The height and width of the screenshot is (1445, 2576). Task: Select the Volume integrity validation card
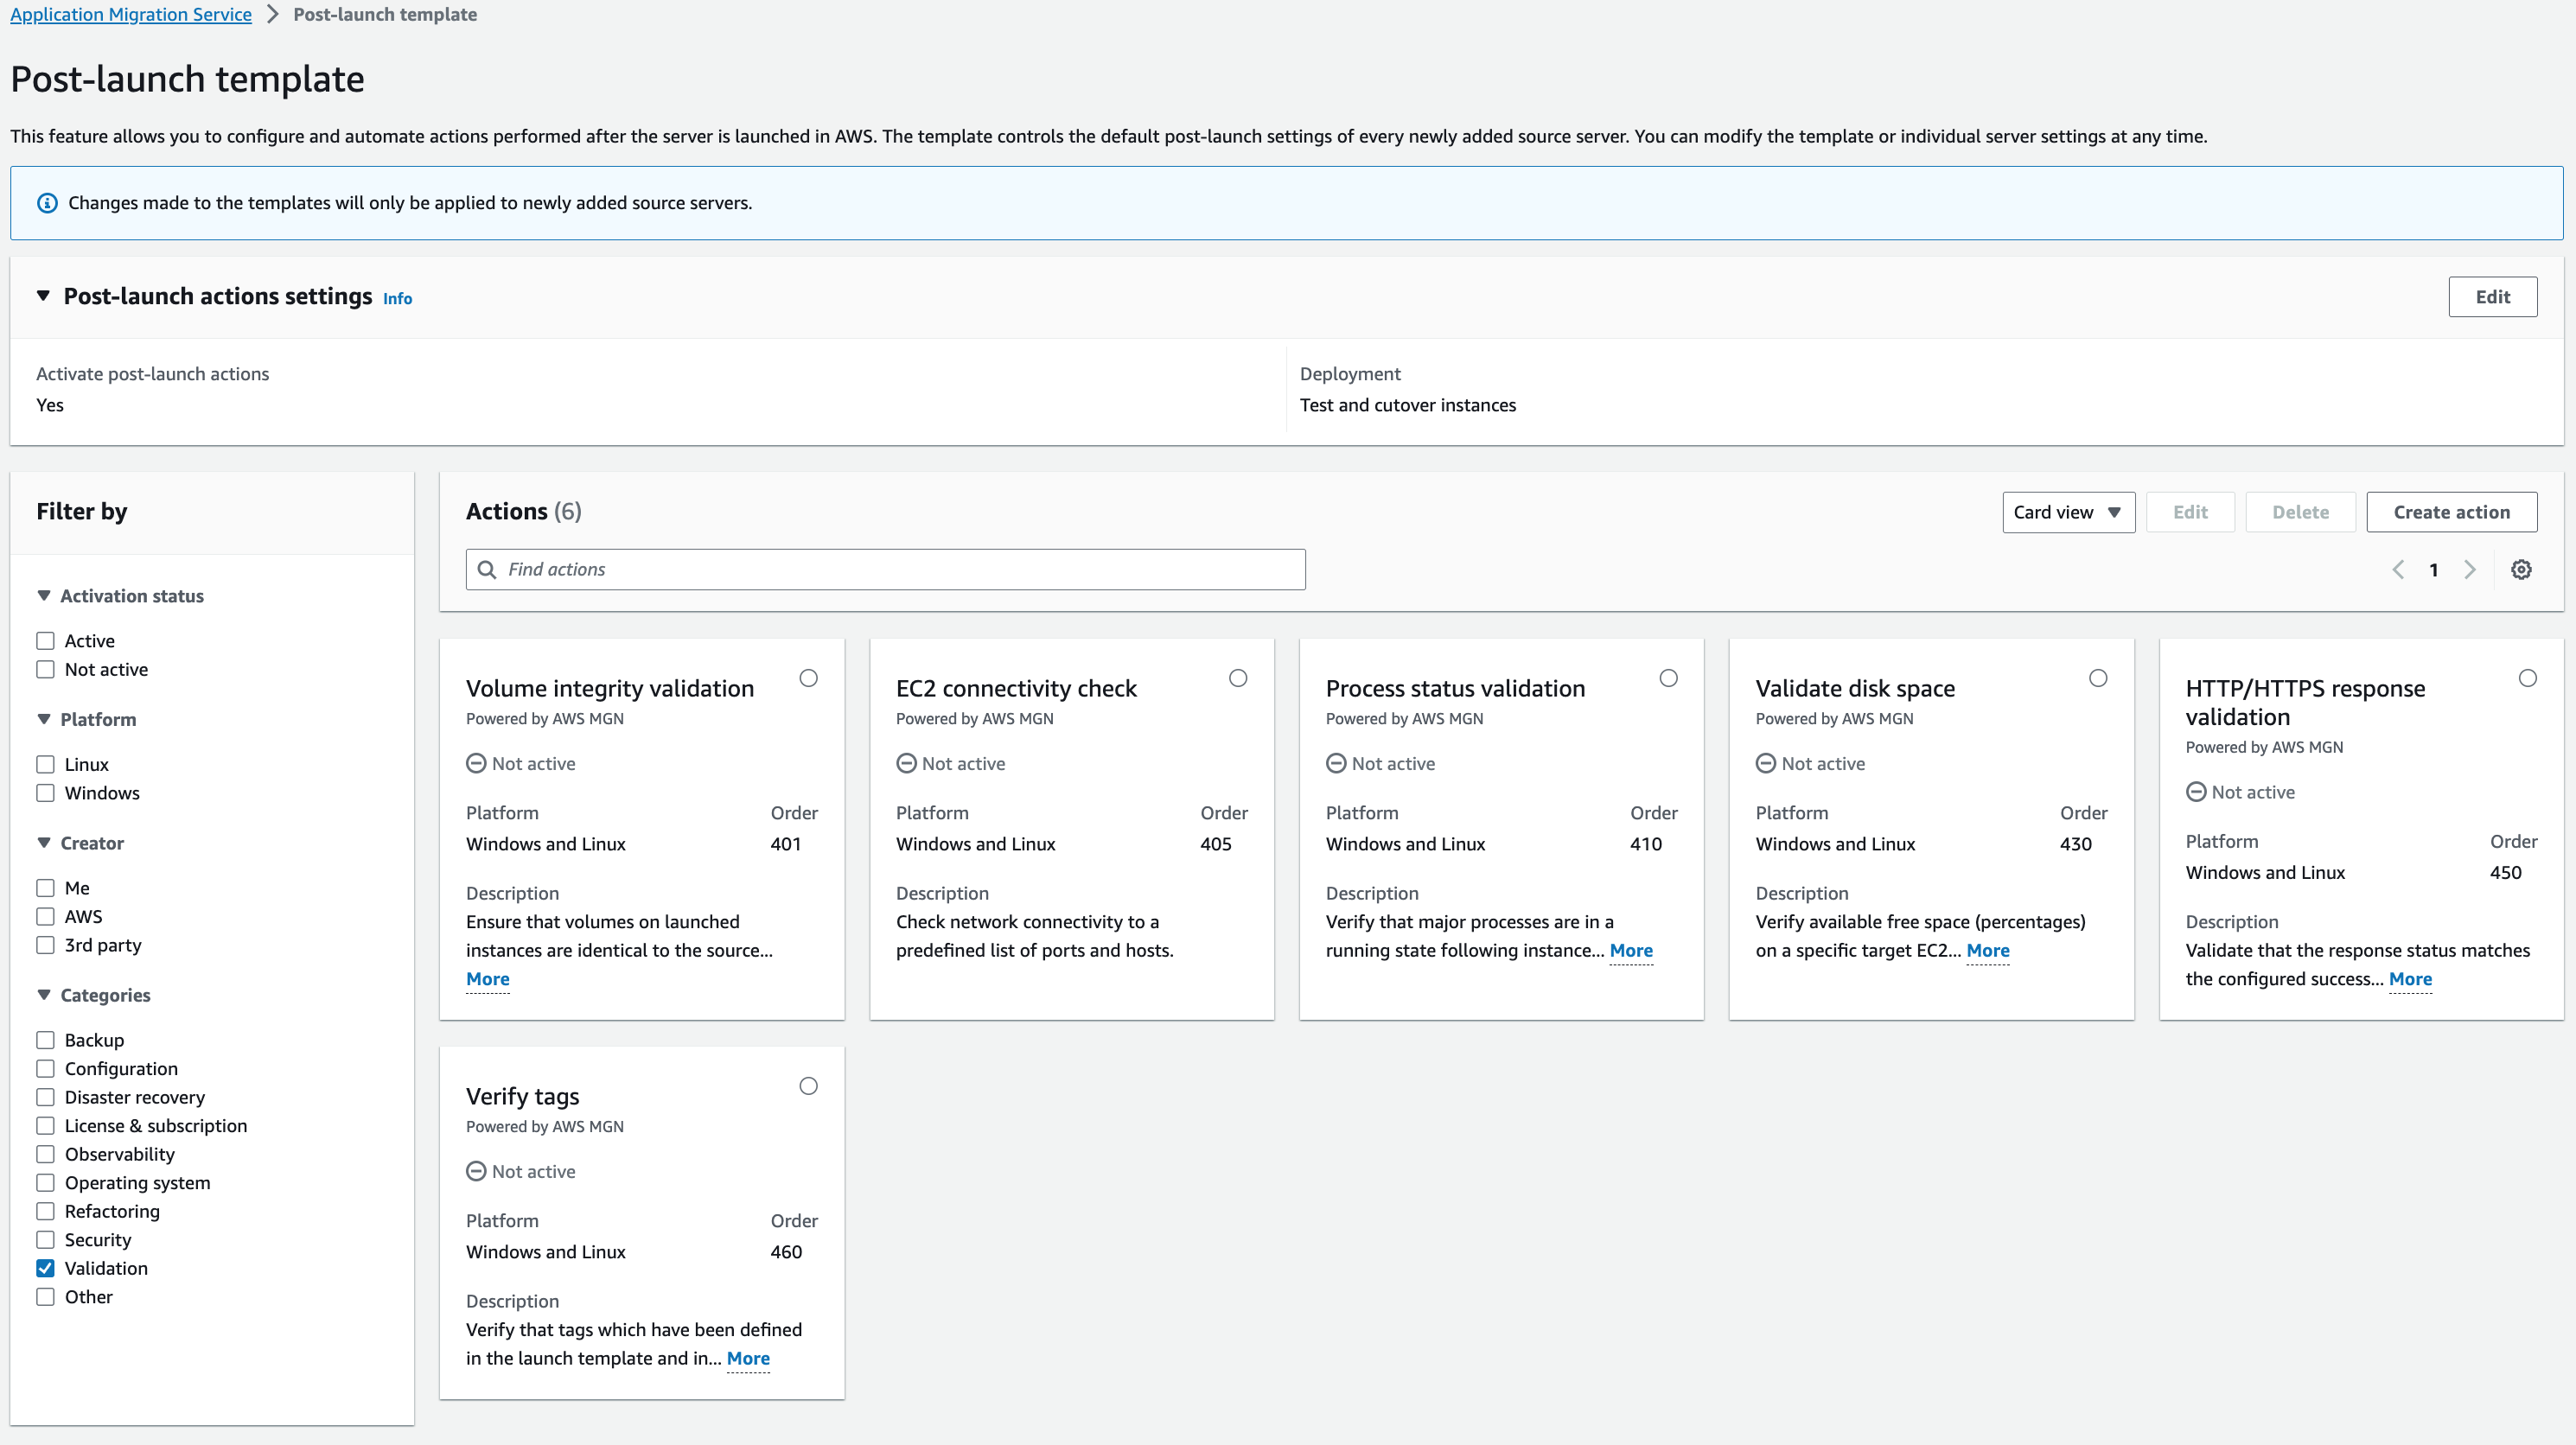click(808, 678)
